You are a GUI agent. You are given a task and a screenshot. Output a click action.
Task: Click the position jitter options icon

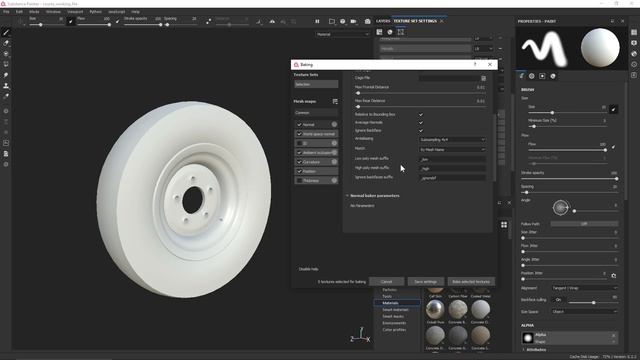coord(613,276)
